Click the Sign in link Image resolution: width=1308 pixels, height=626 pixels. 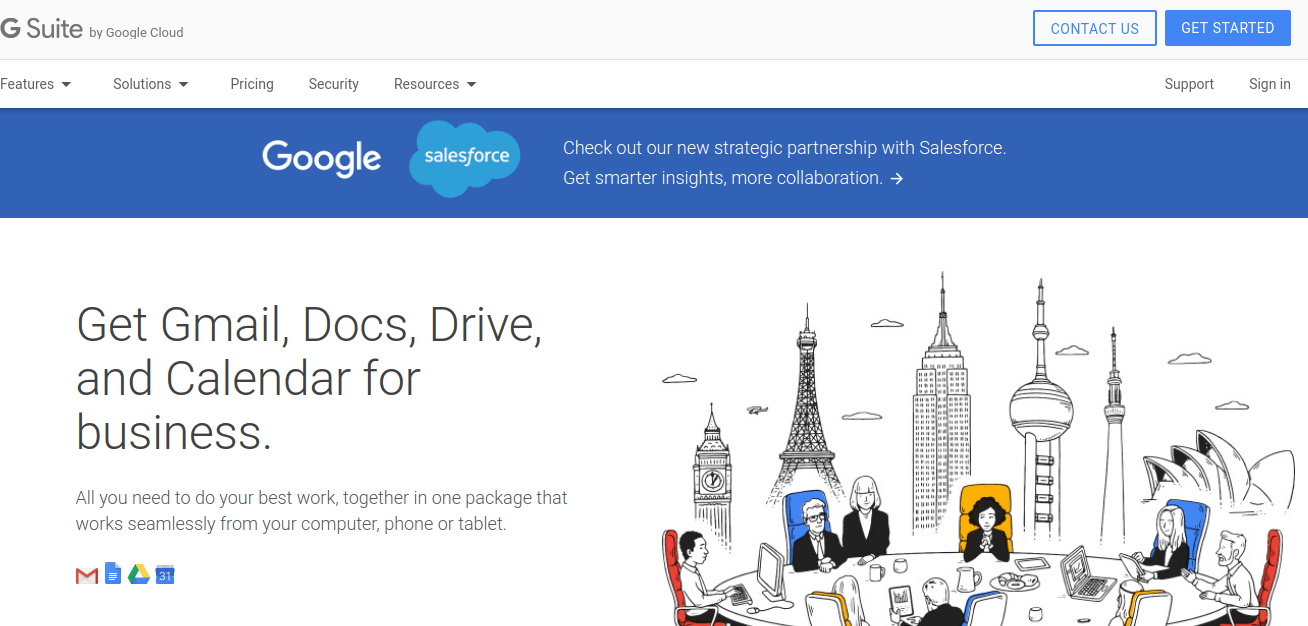coord(1270,84)
